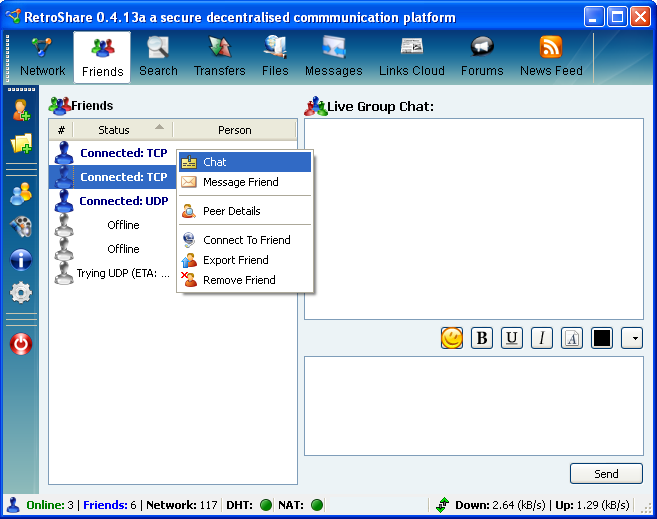Toggle bold text formatting
657x519 pixels.
[x=482, y=338]
